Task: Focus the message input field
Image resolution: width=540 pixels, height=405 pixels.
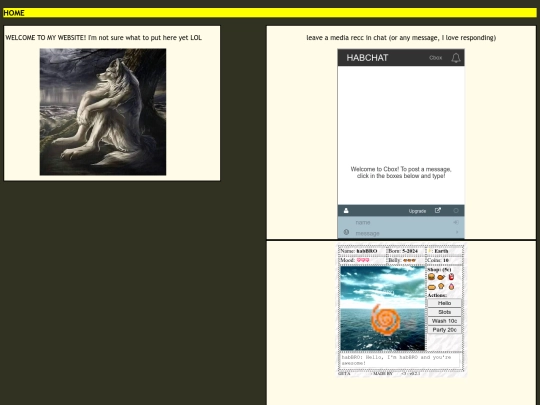Action: [x=401, y=233]
